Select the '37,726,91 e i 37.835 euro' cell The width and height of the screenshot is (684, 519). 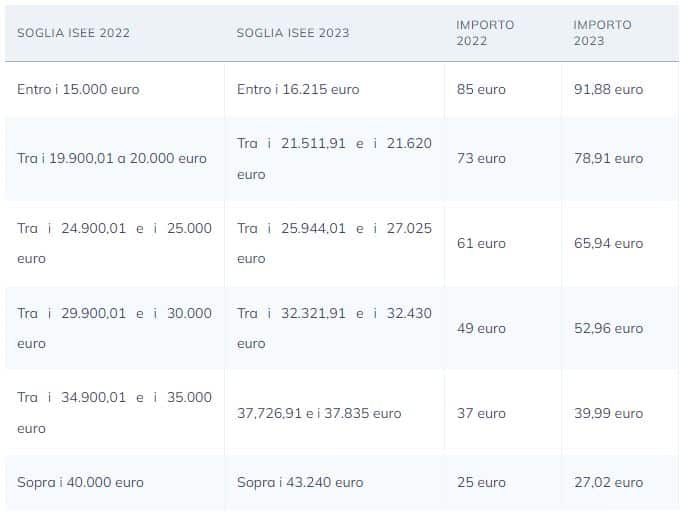point(319,413)
